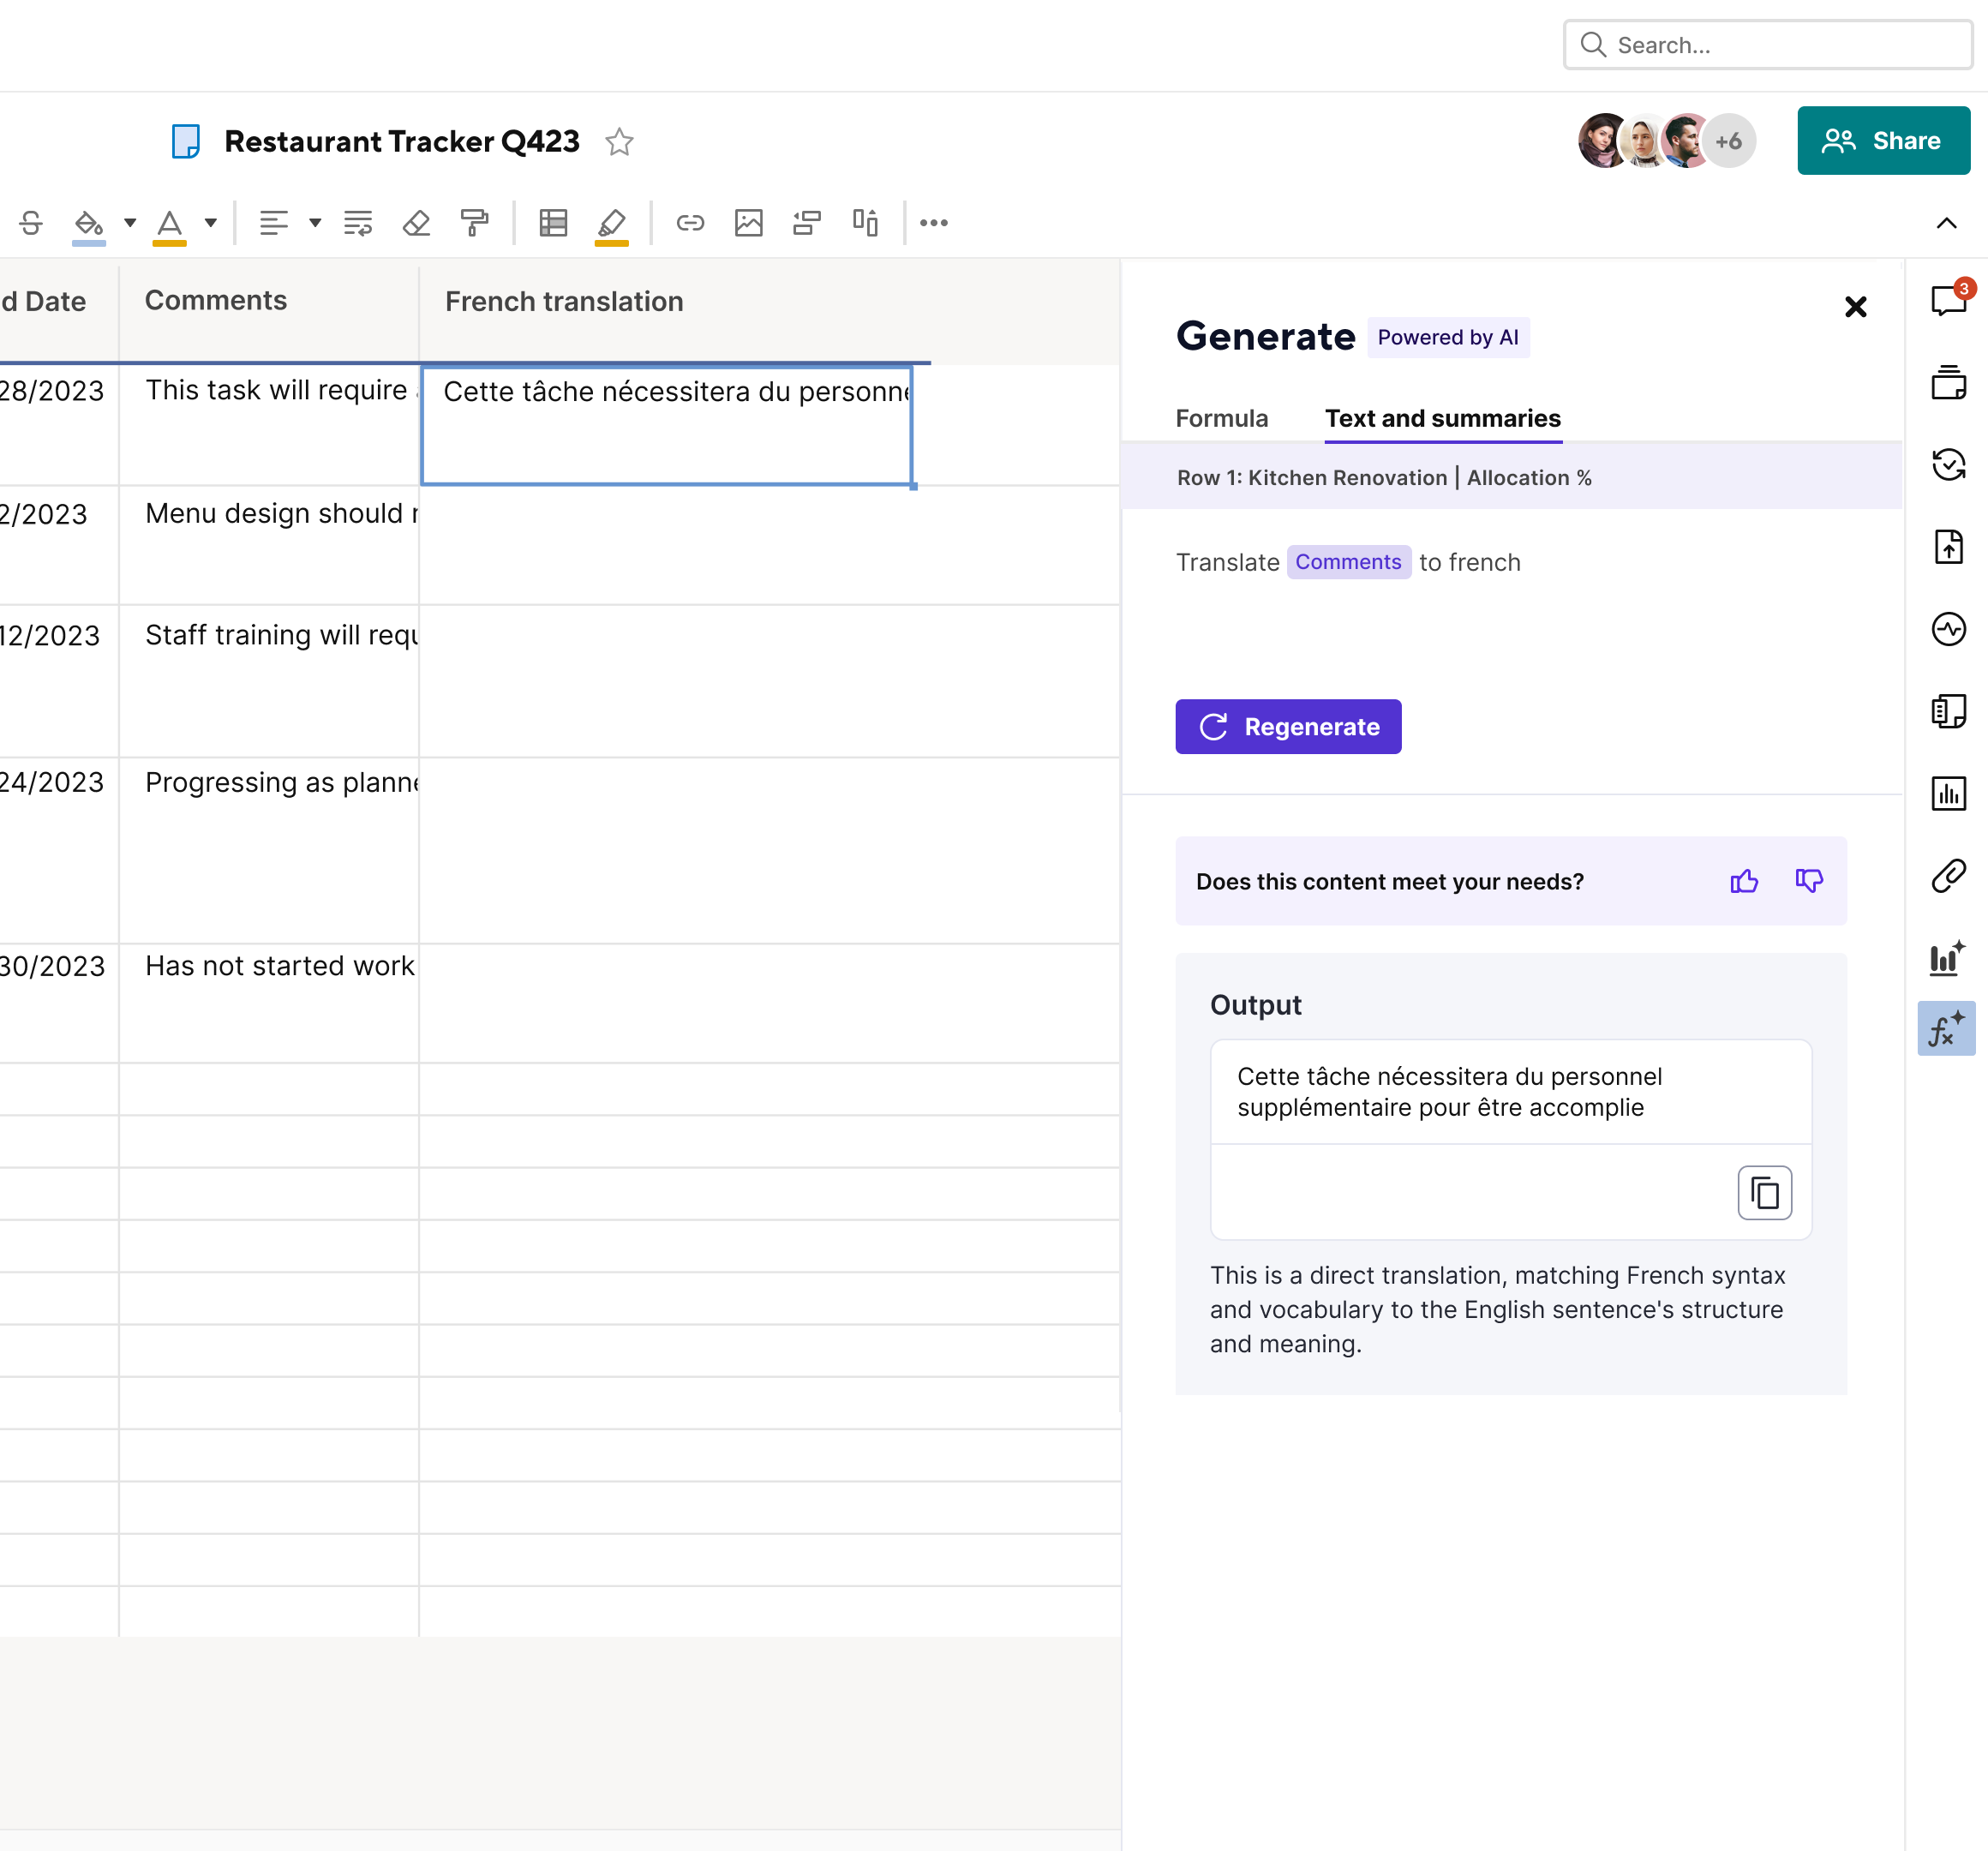
Task: Click the Regenerate button
Action: pyautogui.click(x=1287, y=726)
